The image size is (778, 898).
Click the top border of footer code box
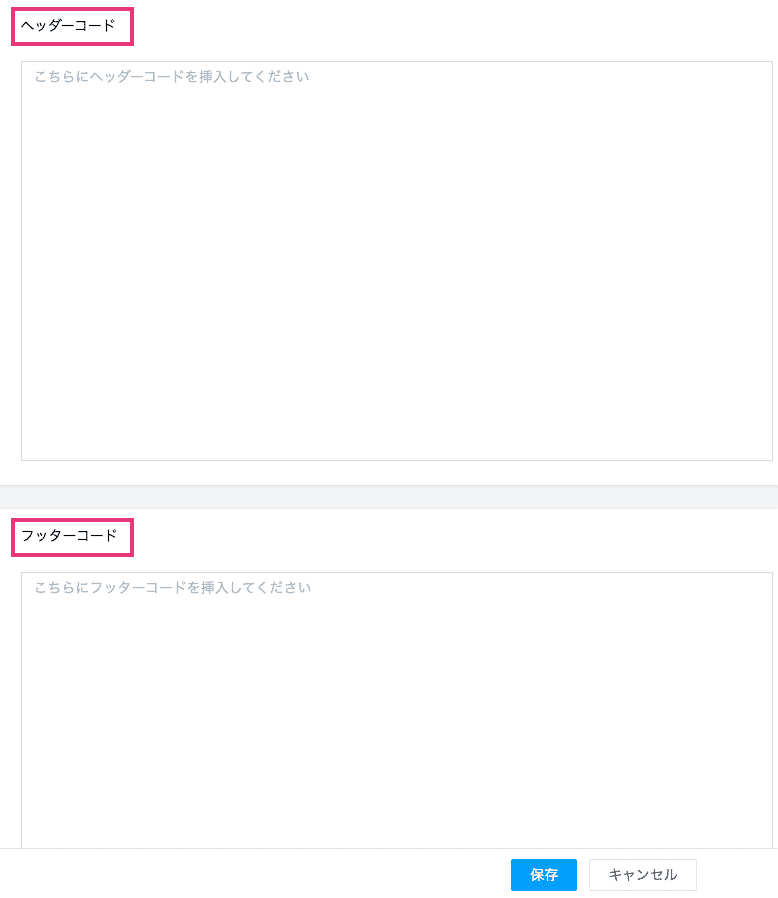(396, 573)
